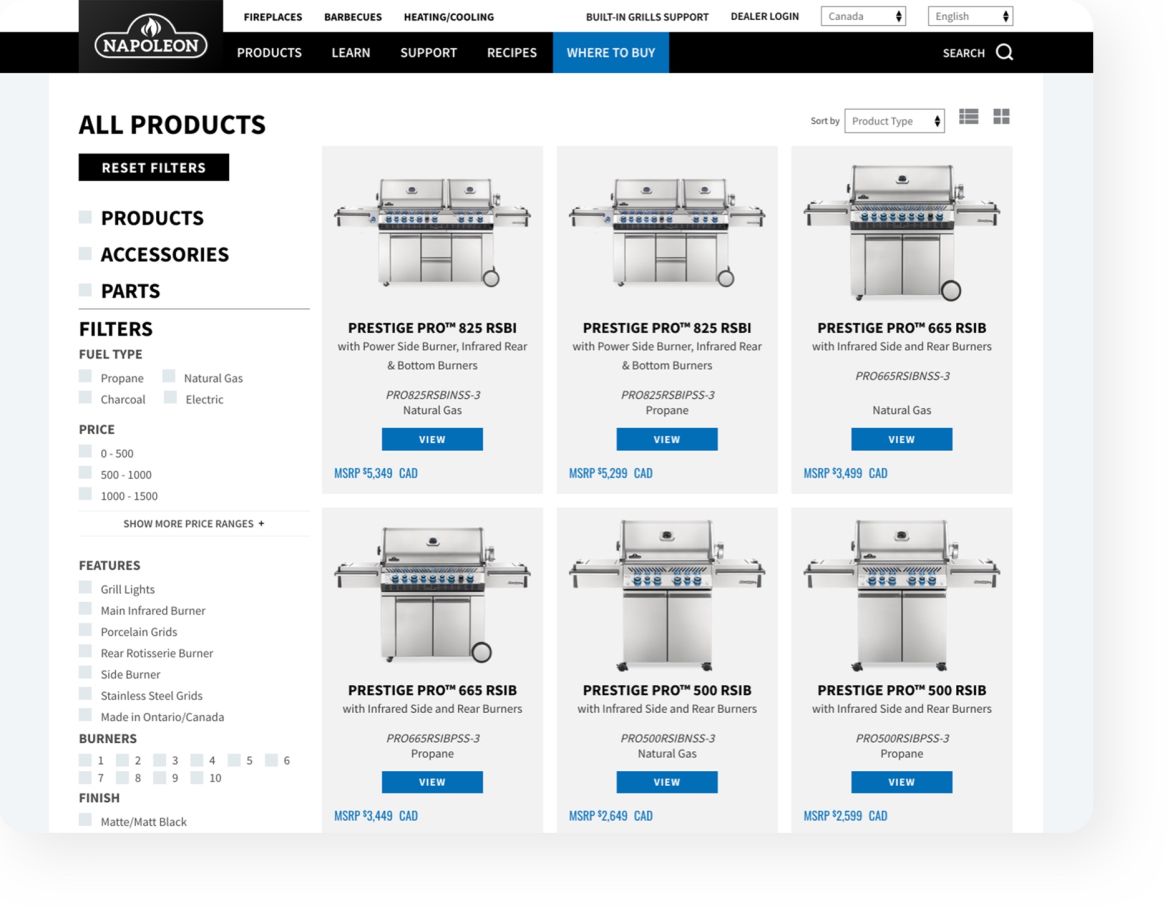
Task: Enable the Made in Ontario/Canada filter
Action: click(x=85, y=716)
